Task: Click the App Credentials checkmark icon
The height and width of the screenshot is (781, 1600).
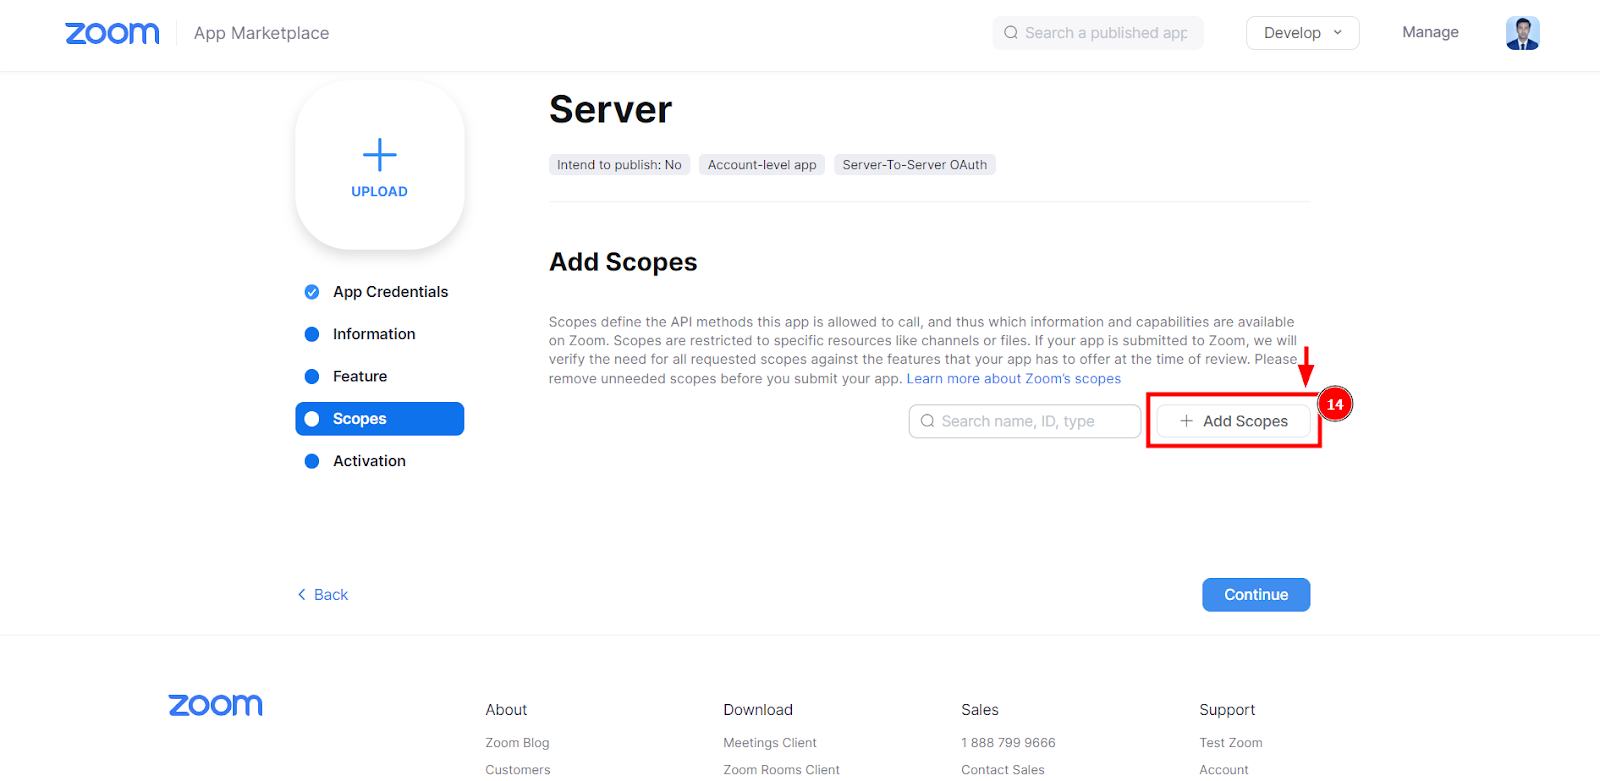Action: pyautogui.click(x=312, y=292)
